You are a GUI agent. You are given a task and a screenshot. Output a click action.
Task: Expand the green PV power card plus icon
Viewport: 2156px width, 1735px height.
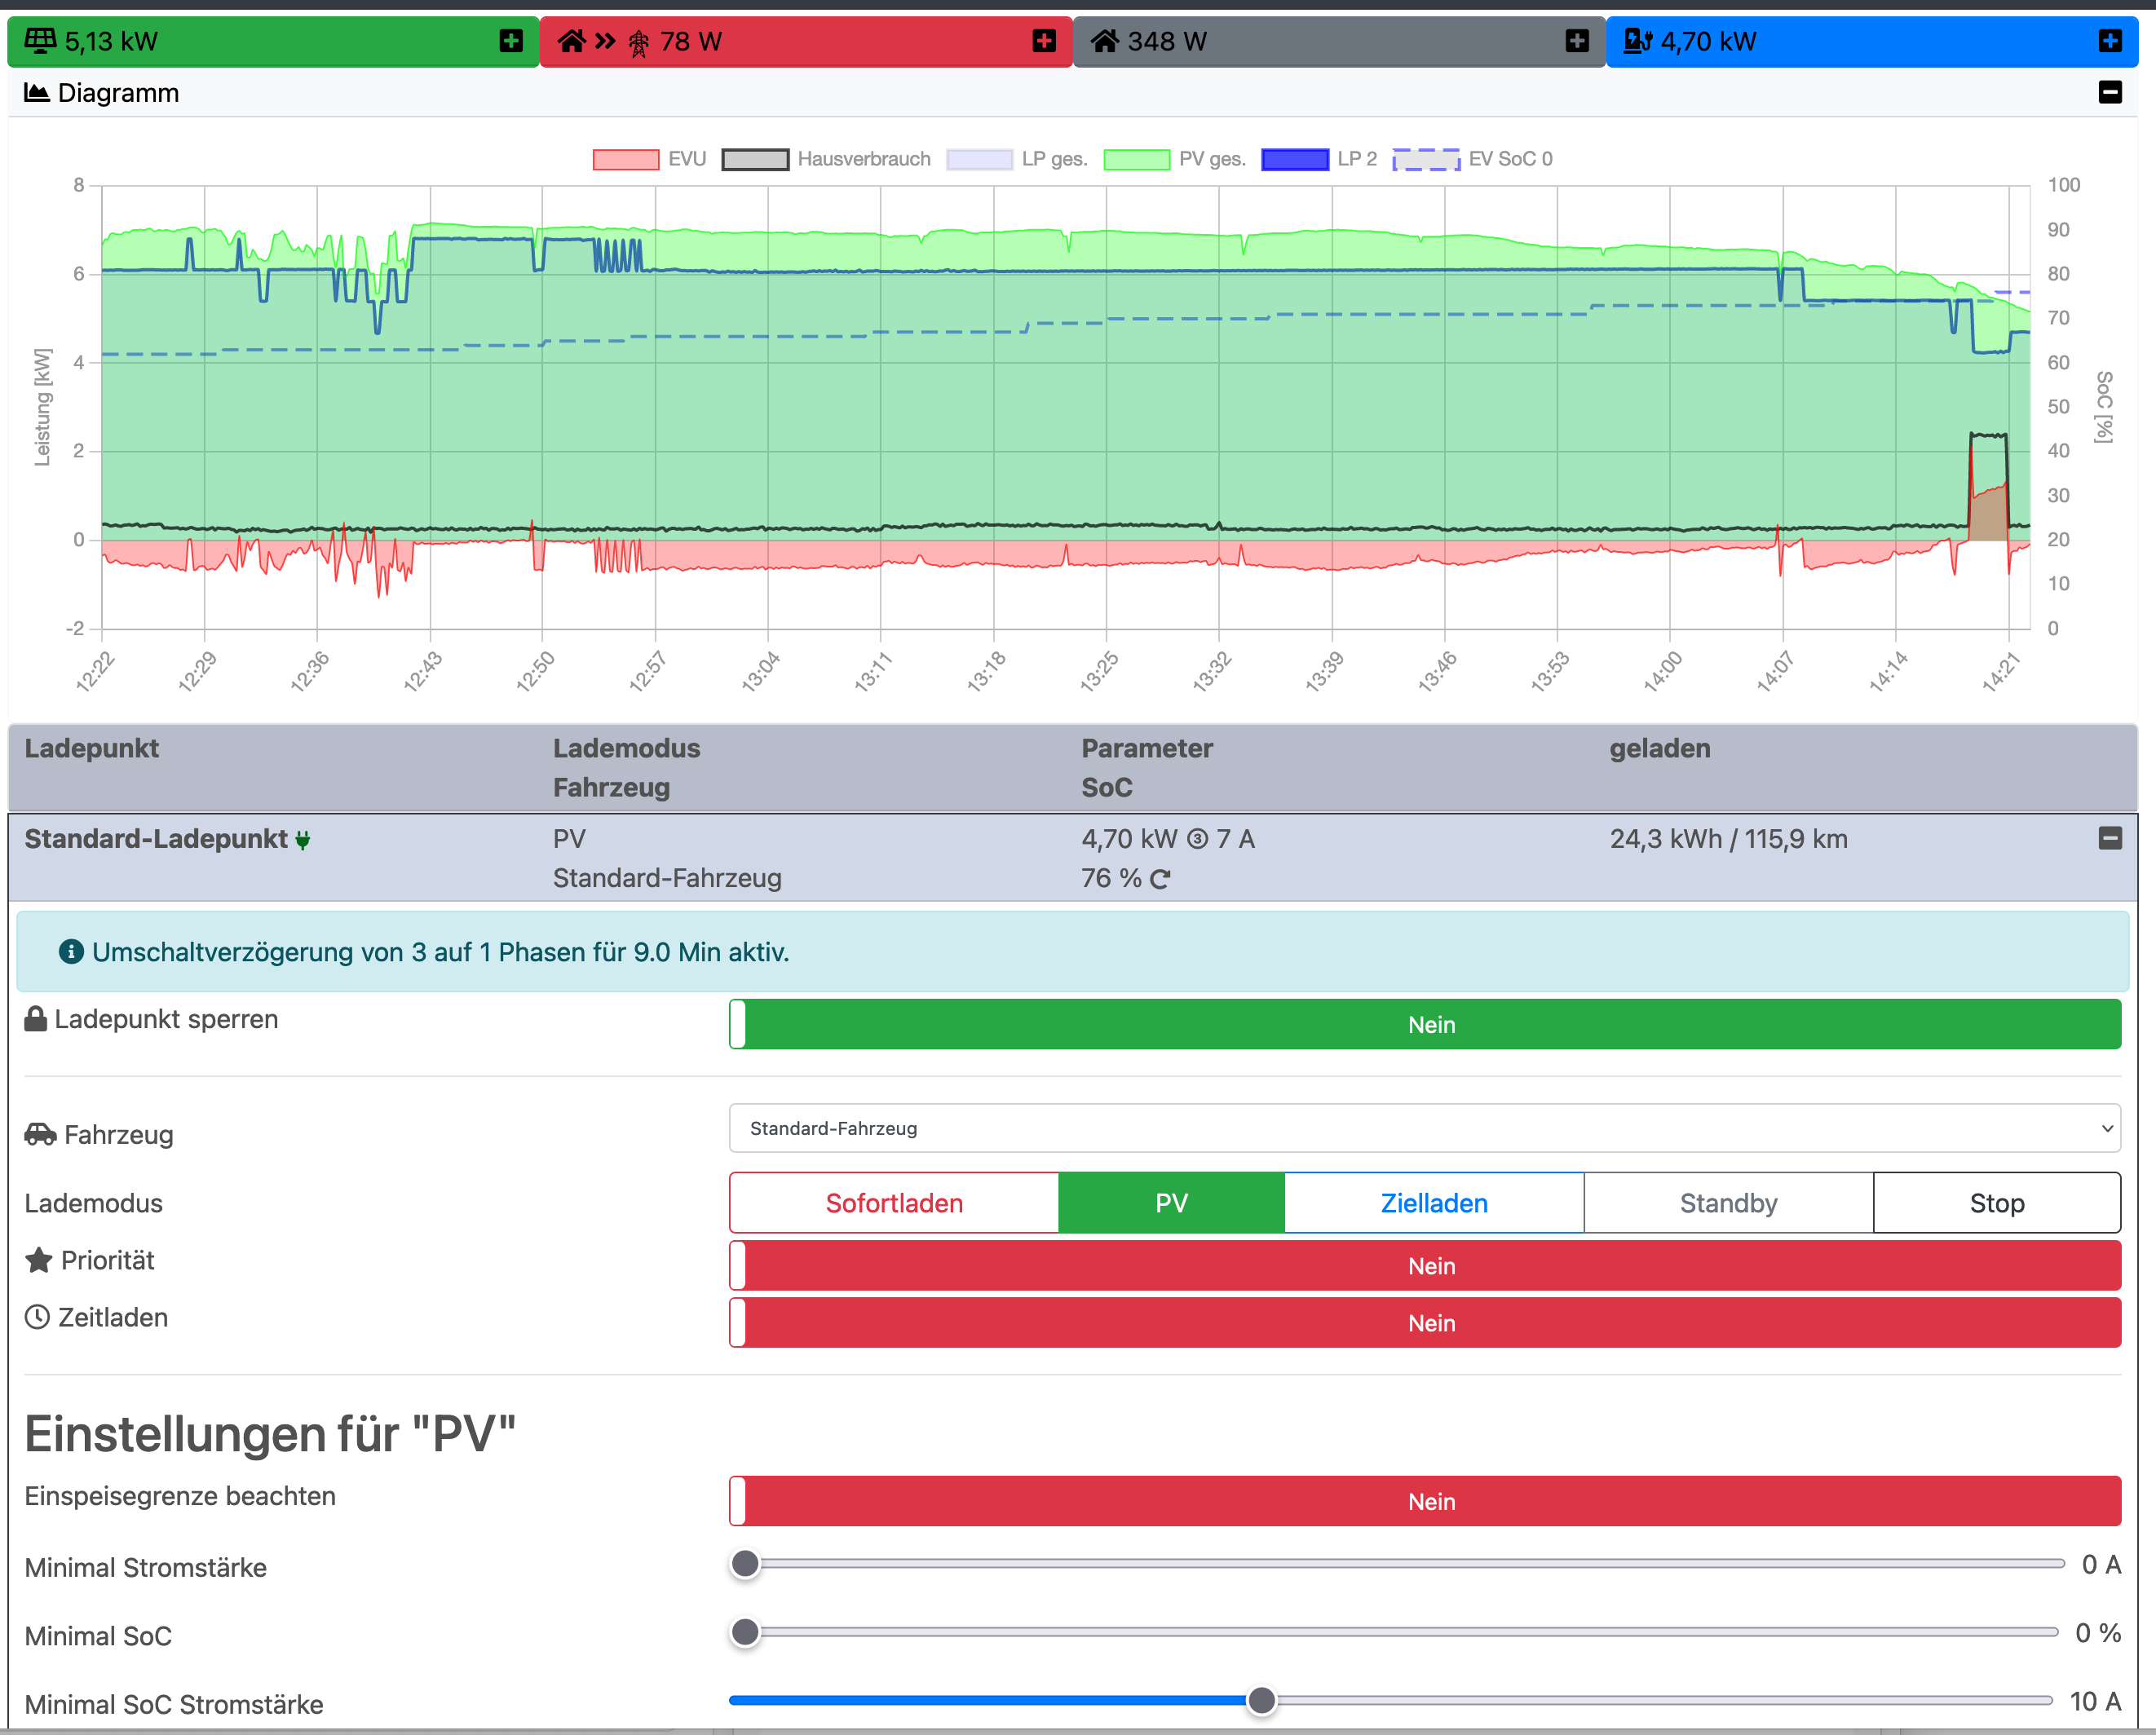[511, 41]
